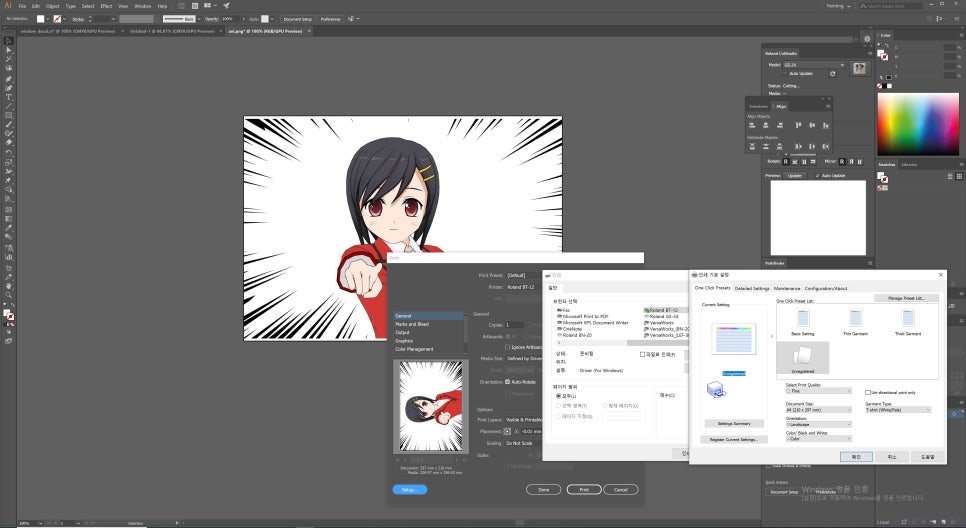Toggle Ignore Artboards checkbox
This screenshot has width=966, height=528.
click(508, 347)
